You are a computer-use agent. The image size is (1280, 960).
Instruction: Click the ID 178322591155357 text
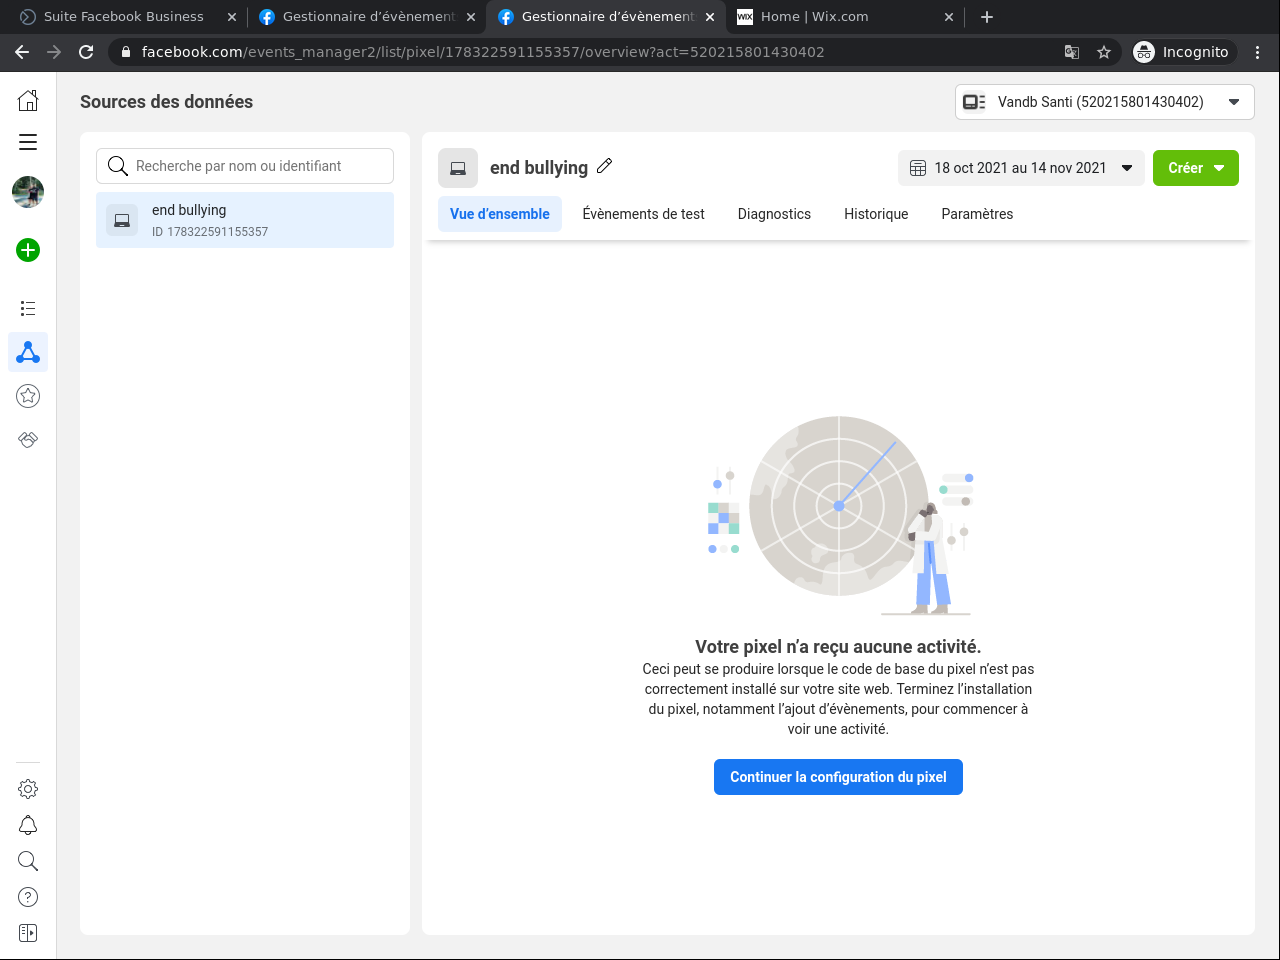coord(210,232)
